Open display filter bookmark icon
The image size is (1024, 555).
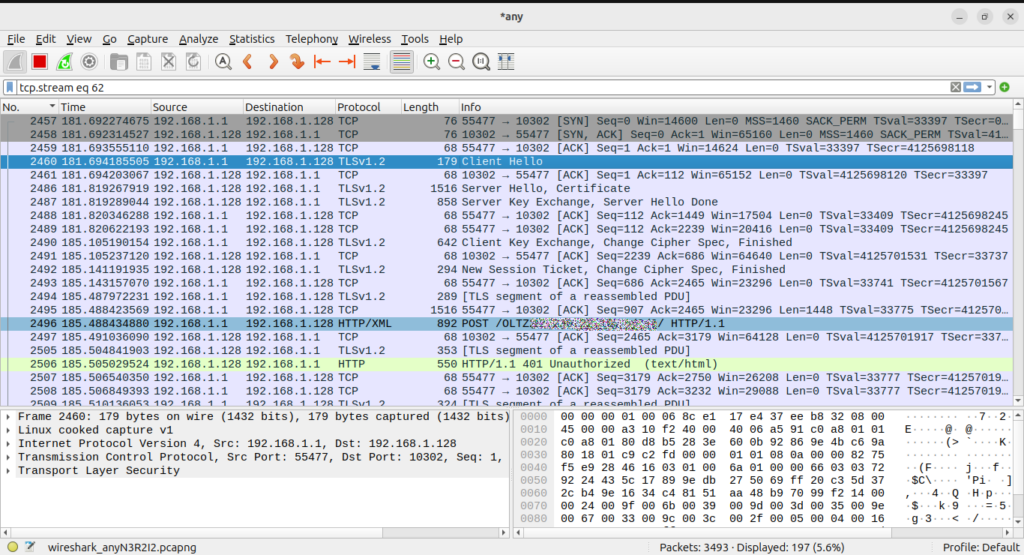tap(9, 87)
